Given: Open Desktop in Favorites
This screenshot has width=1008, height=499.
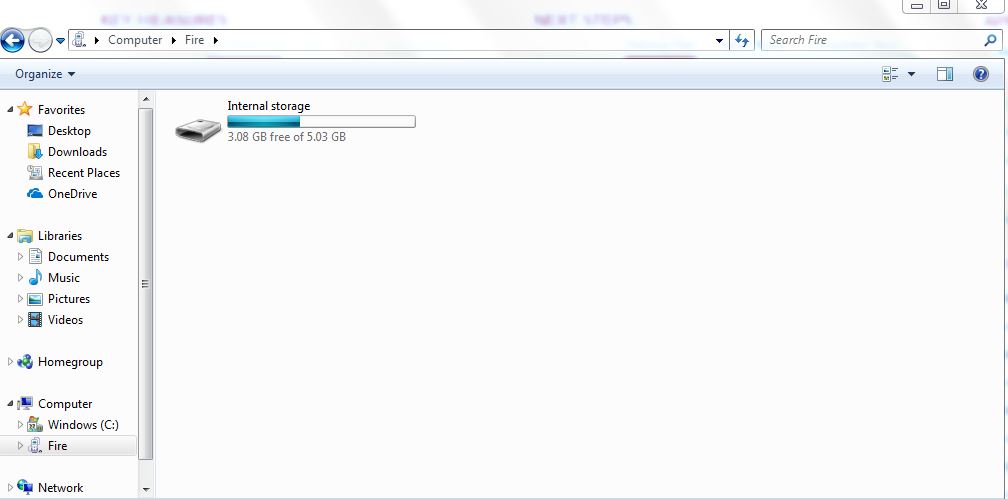Looking at the screenshot, I should (69, 131).
